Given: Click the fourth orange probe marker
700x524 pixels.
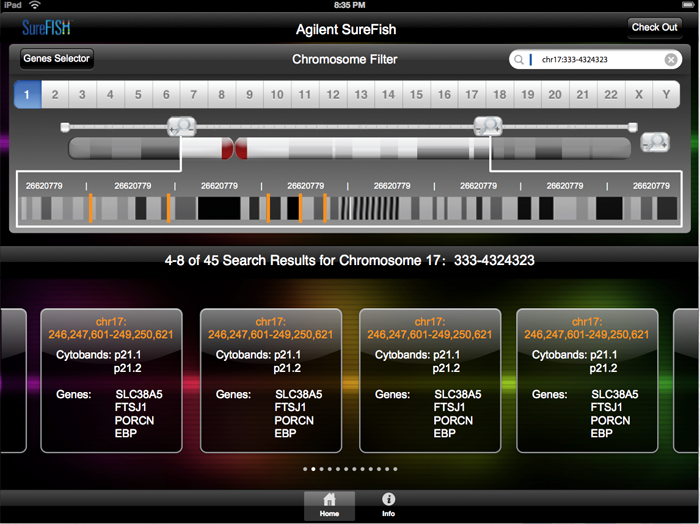Looking at the screenshot, I should 300,208.
